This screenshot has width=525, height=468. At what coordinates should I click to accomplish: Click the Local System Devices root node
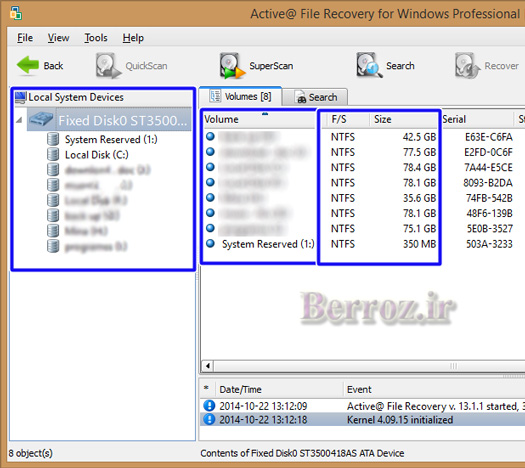(x=76, y=97)
